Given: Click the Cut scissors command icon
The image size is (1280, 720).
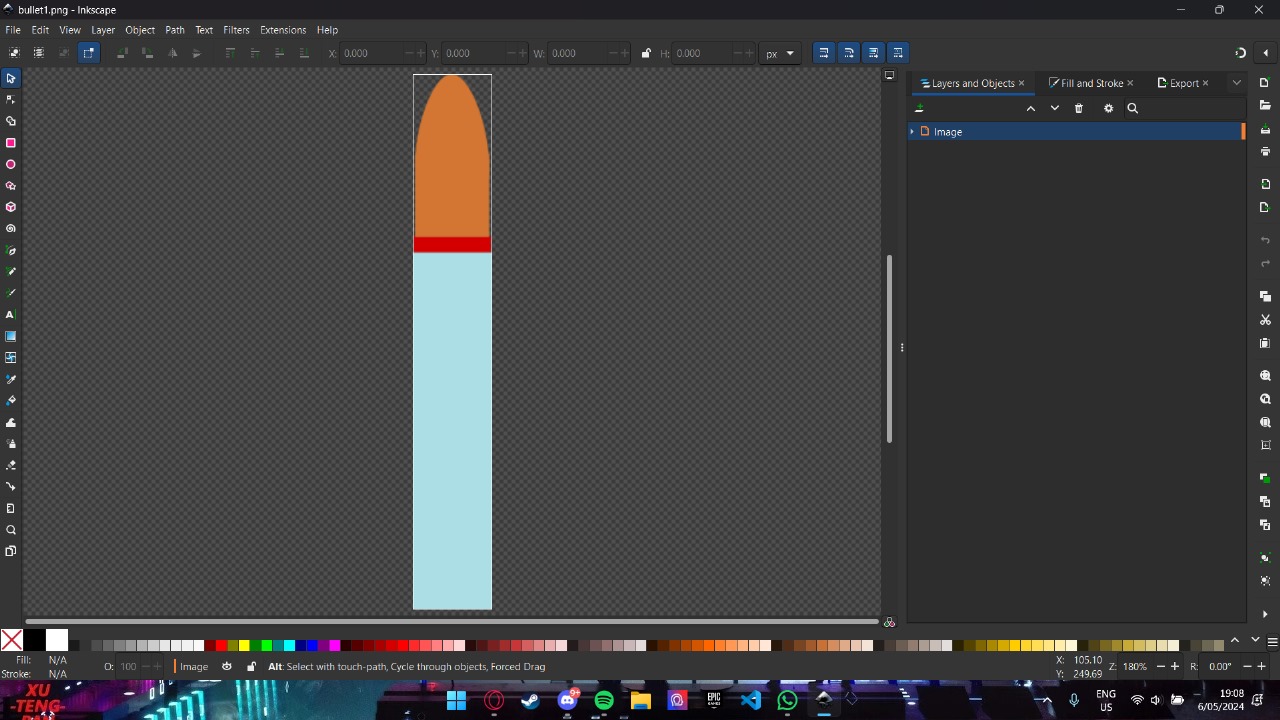Looking at the screenshot, I should [1265, 320].
